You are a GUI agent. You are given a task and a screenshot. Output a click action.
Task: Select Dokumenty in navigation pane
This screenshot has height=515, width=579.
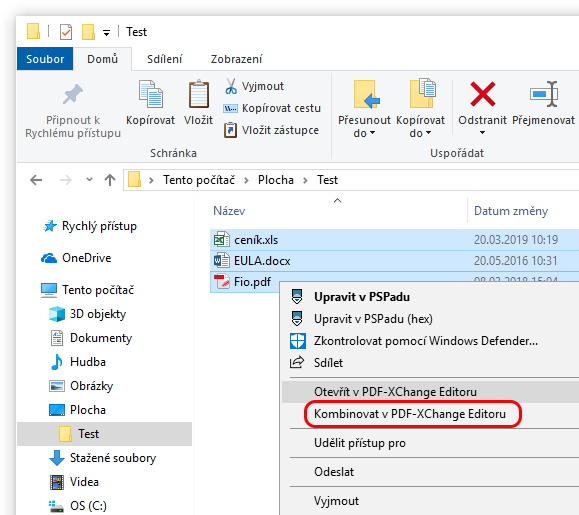(x=101, y=338)
